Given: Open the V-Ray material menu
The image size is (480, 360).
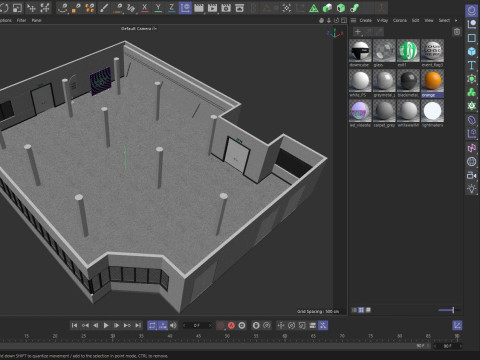Looking at the screenshot, I should tap(382, 20).
